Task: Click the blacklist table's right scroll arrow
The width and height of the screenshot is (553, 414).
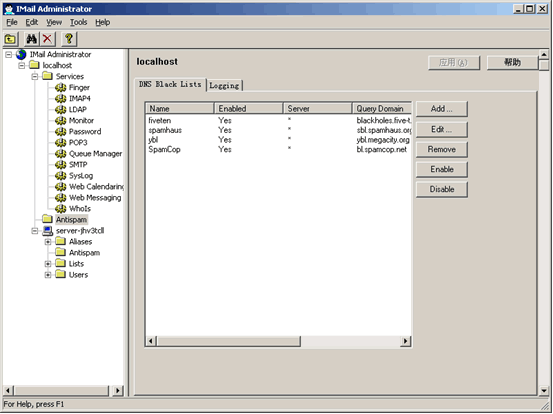Action: tap(406, 341)
